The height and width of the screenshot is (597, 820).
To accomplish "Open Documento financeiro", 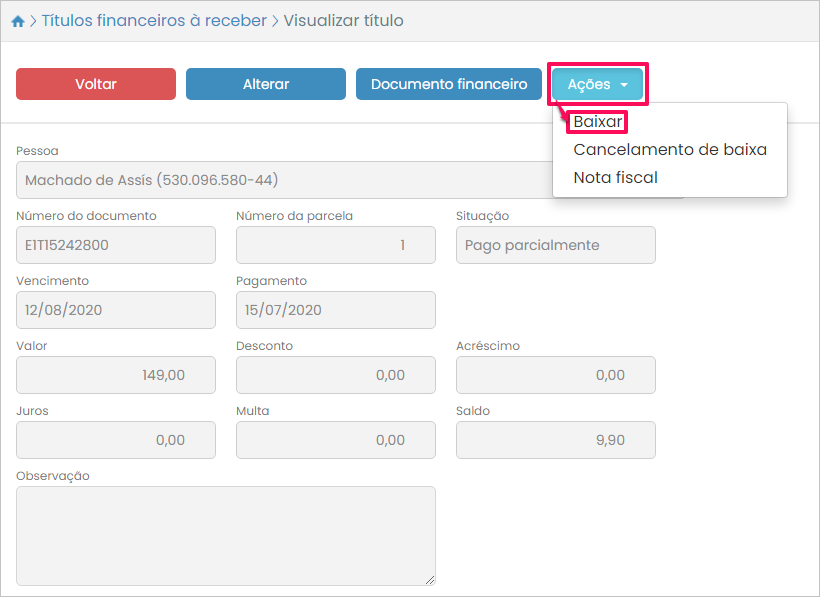I will click(x=449, y=84).
